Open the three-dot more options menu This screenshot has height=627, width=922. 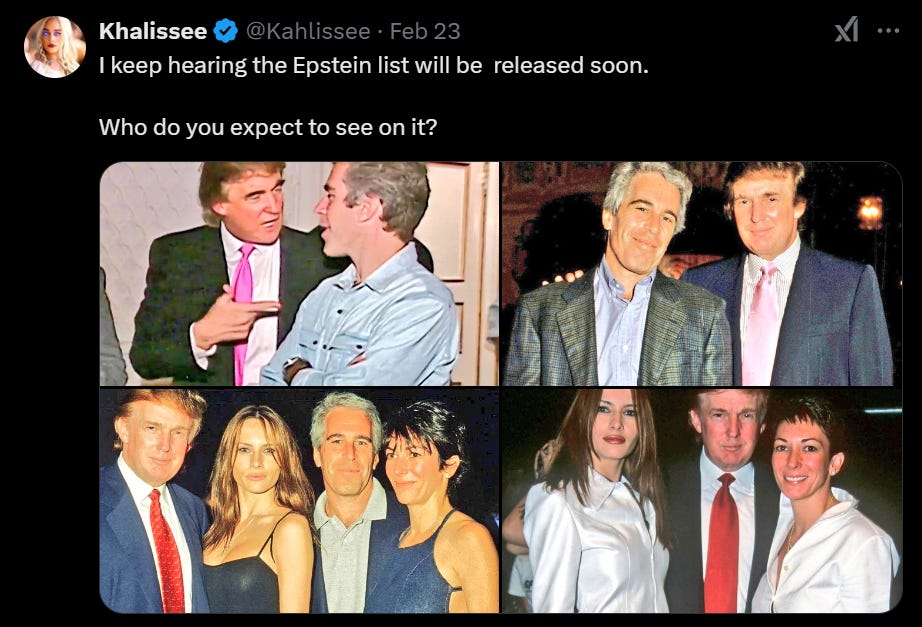[x=888, y=31]
